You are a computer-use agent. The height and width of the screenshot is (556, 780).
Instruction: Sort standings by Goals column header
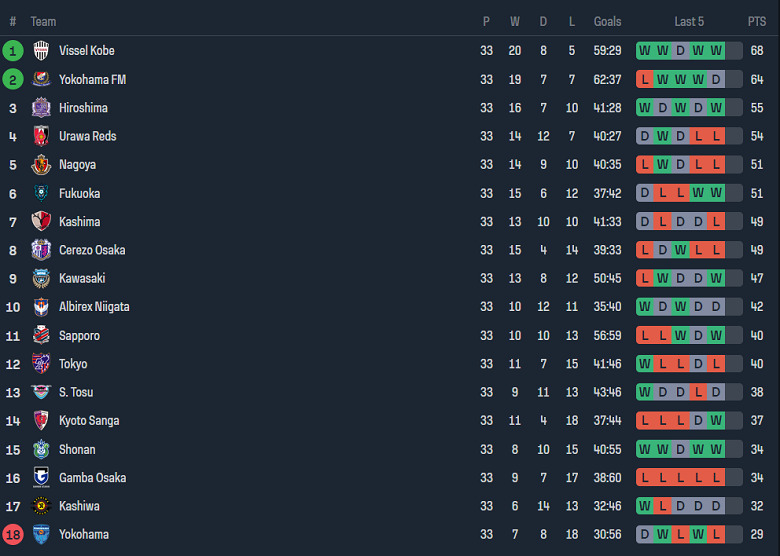607,21
